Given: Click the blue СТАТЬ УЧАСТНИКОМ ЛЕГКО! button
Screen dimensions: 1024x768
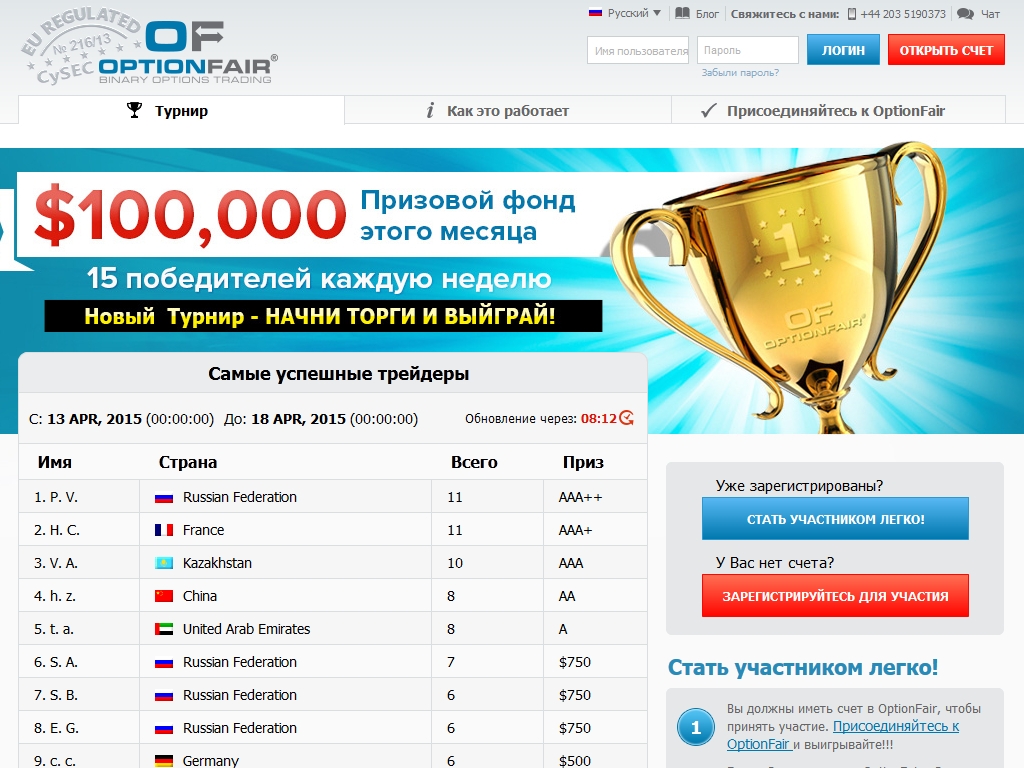Looking at the screenshot, I should pos(835,519).
